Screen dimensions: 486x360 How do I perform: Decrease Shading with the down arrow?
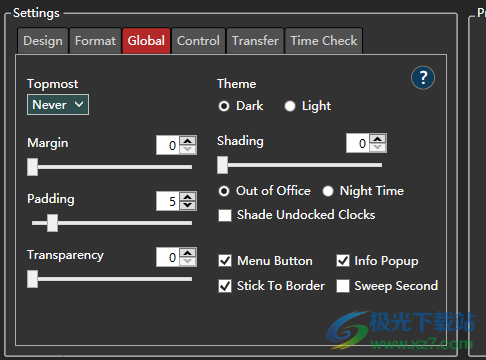[x=378, y=147]
